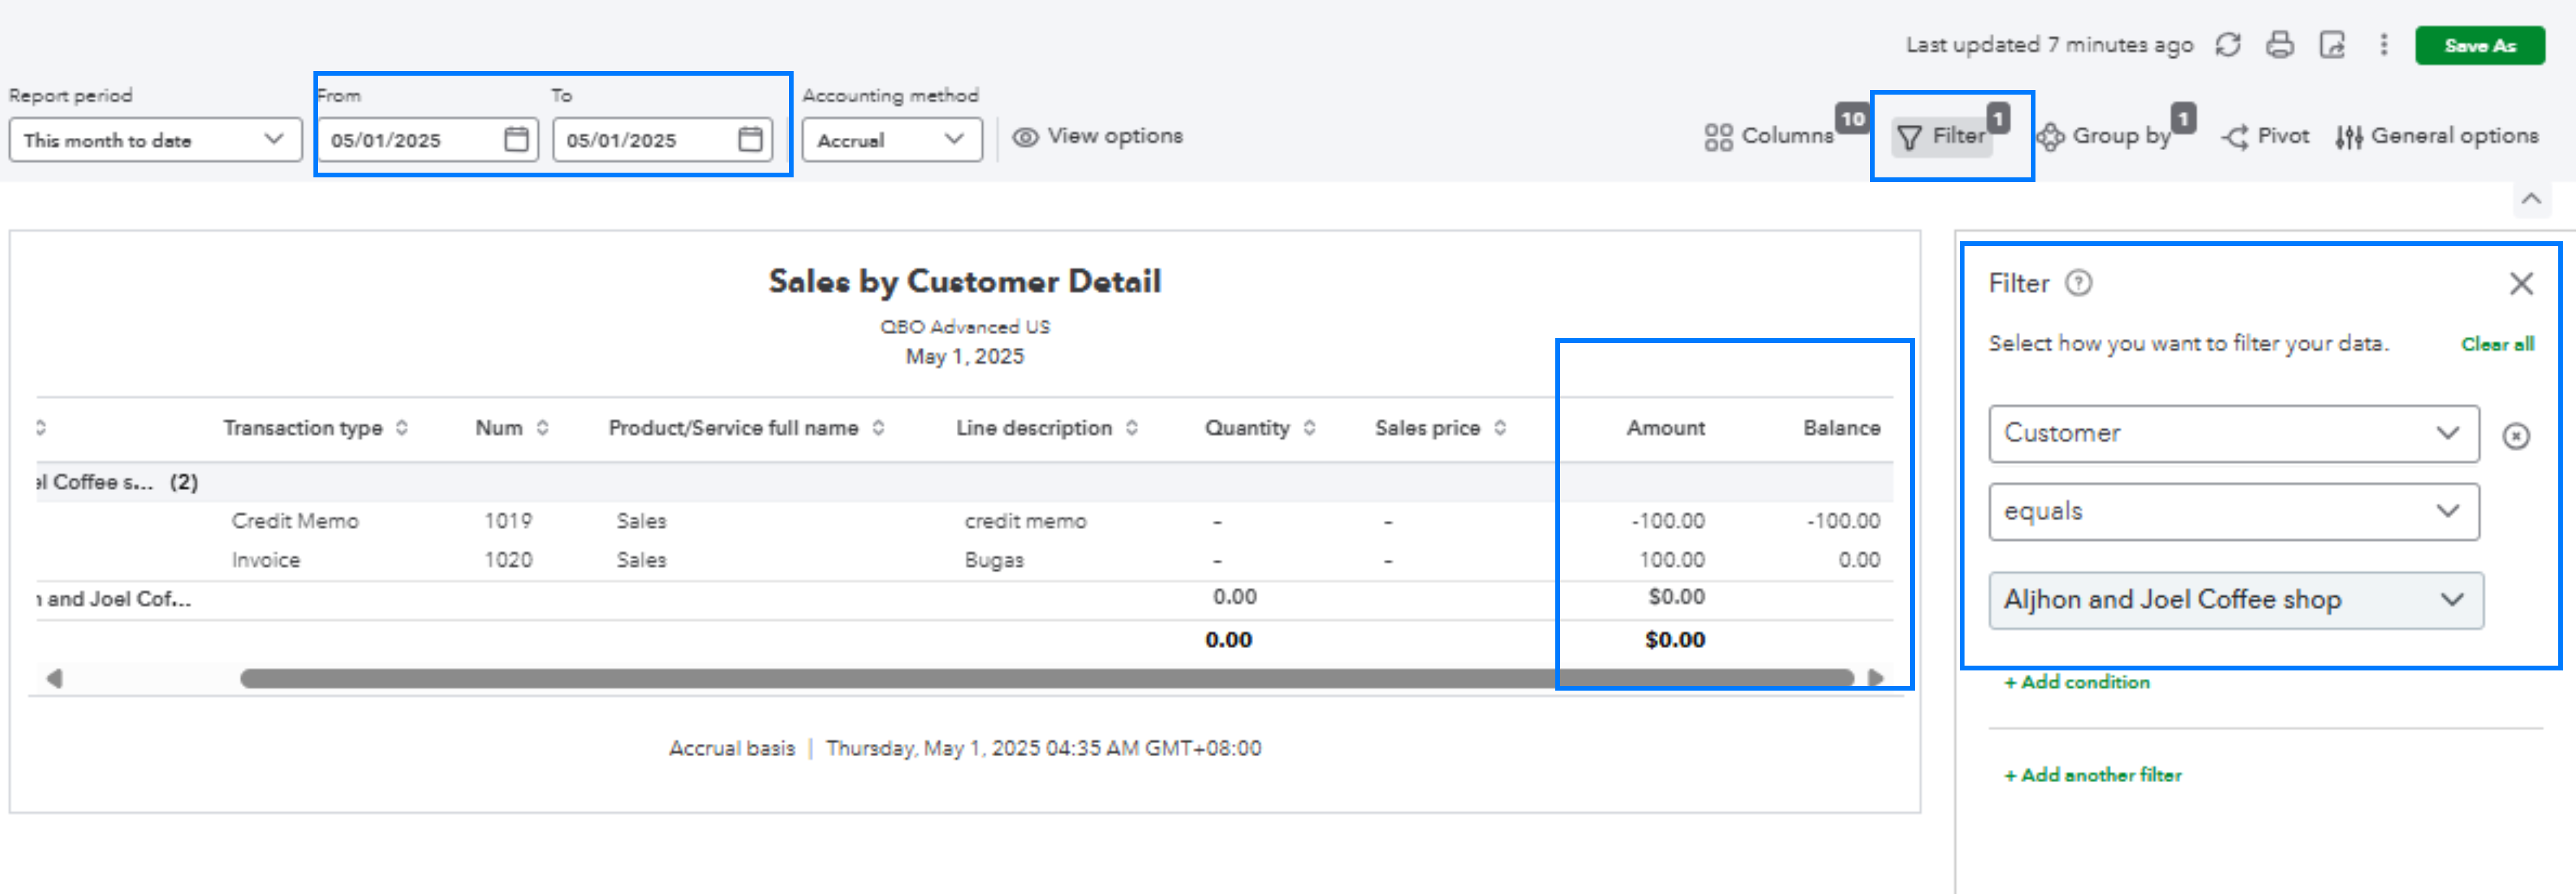Remove the Customer filter condition

(2516, 436)
